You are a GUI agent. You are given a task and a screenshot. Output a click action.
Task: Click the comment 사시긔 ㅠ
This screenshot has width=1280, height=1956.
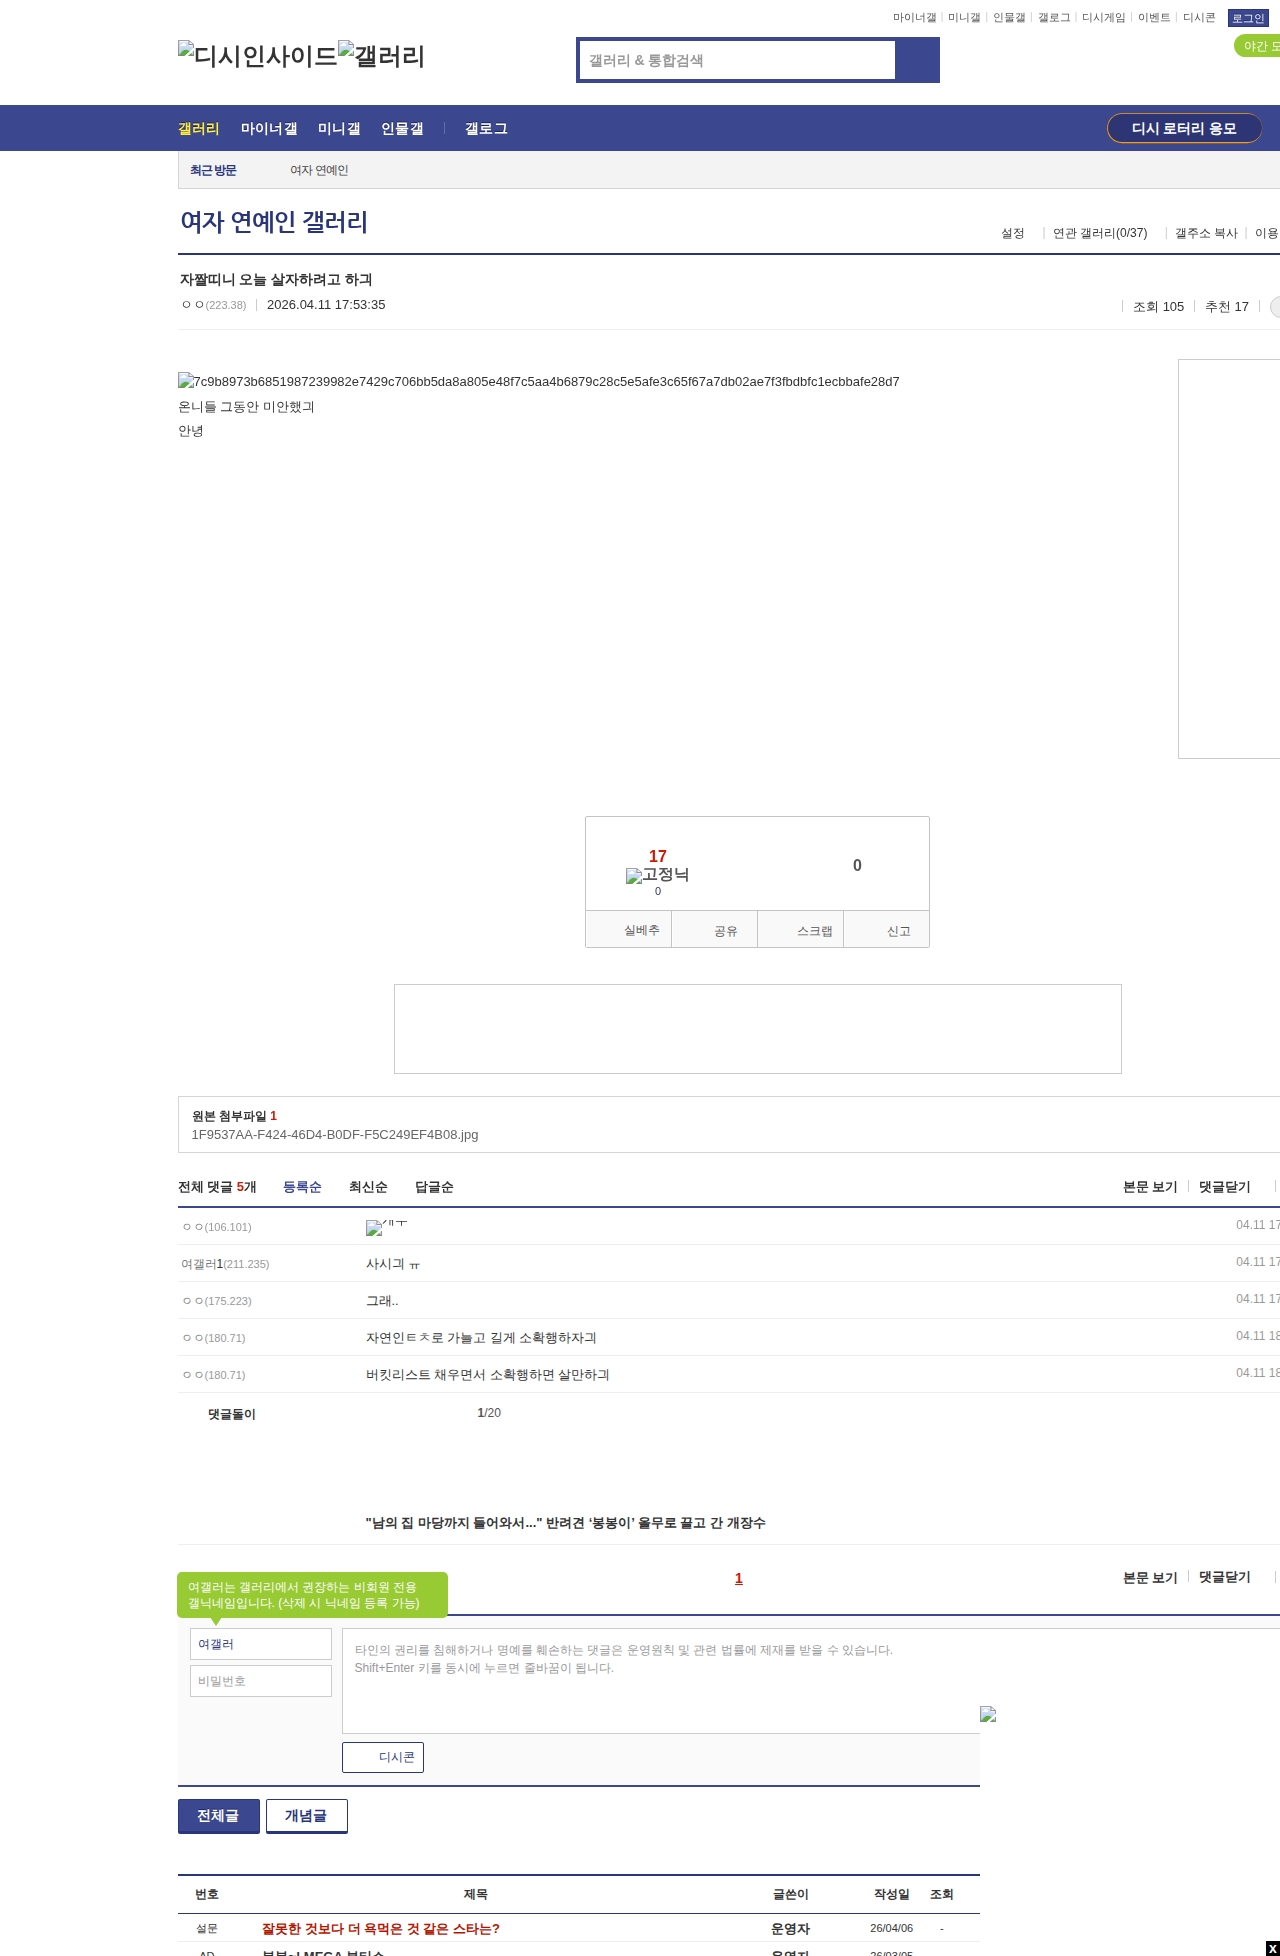393,1264
